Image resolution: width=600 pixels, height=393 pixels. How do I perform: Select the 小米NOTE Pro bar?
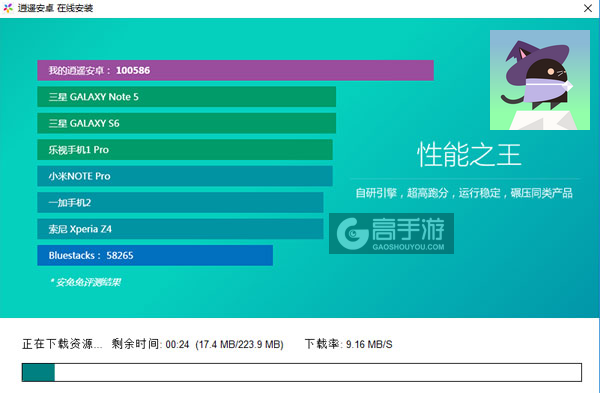point(185,176)
